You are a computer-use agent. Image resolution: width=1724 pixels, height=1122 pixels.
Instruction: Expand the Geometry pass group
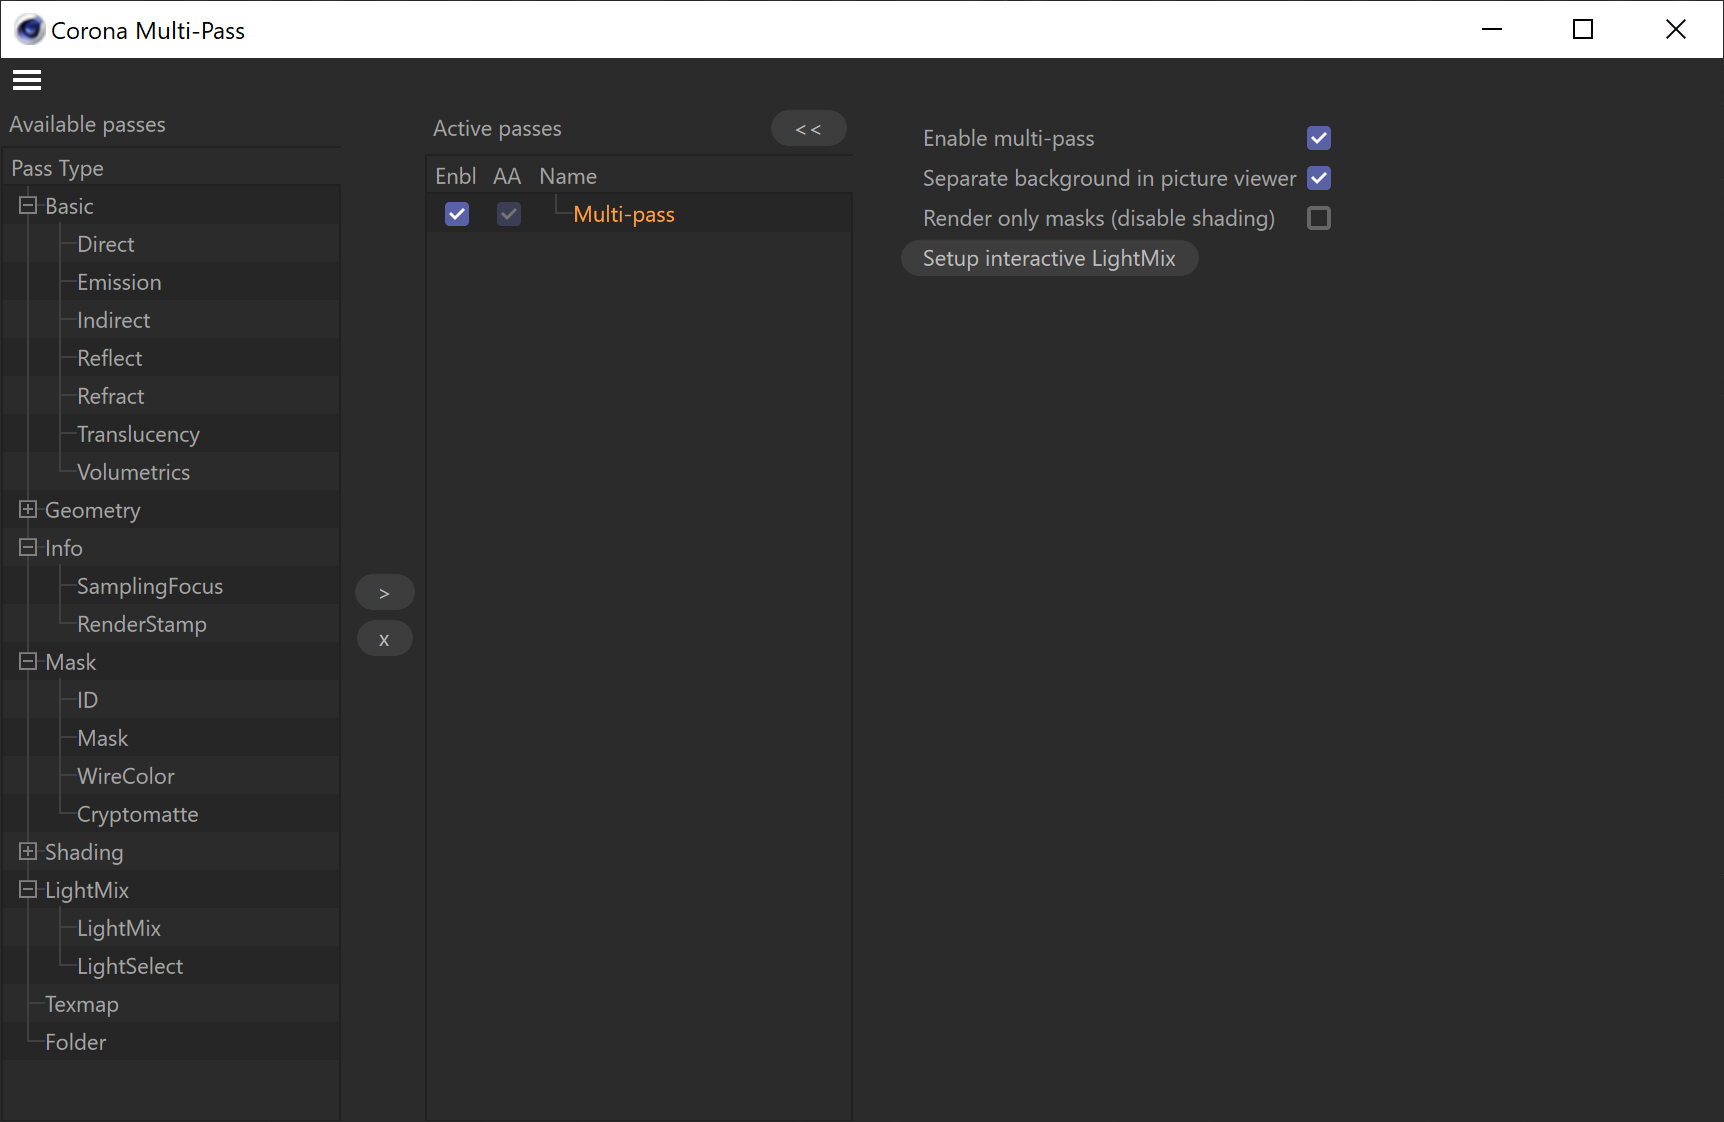click(x=28, y=510)
